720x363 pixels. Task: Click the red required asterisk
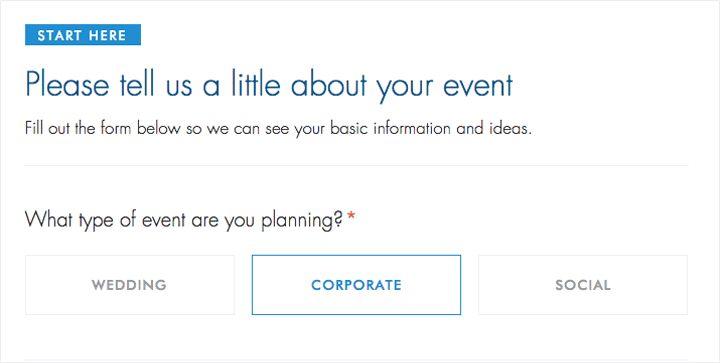(351, 216)
